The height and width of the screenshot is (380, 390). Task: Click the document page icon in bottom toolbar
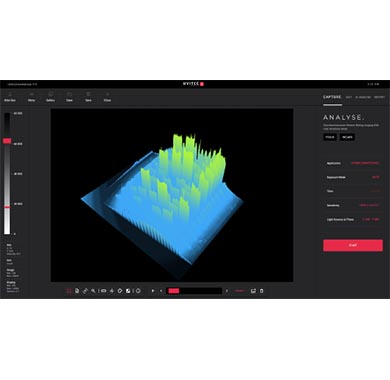click(x=77, y=291)
